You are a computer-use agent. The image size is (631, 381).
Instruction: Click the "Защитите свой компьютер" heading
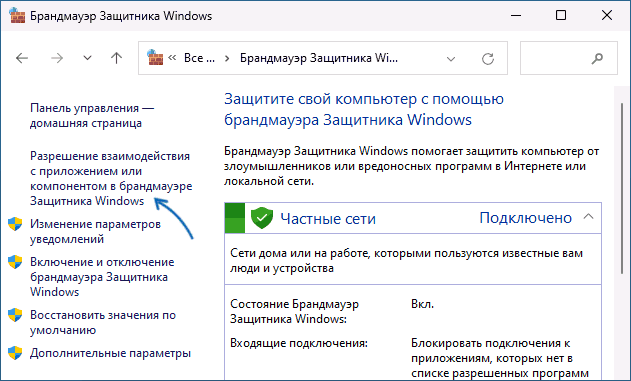click(x=364, y=109)
